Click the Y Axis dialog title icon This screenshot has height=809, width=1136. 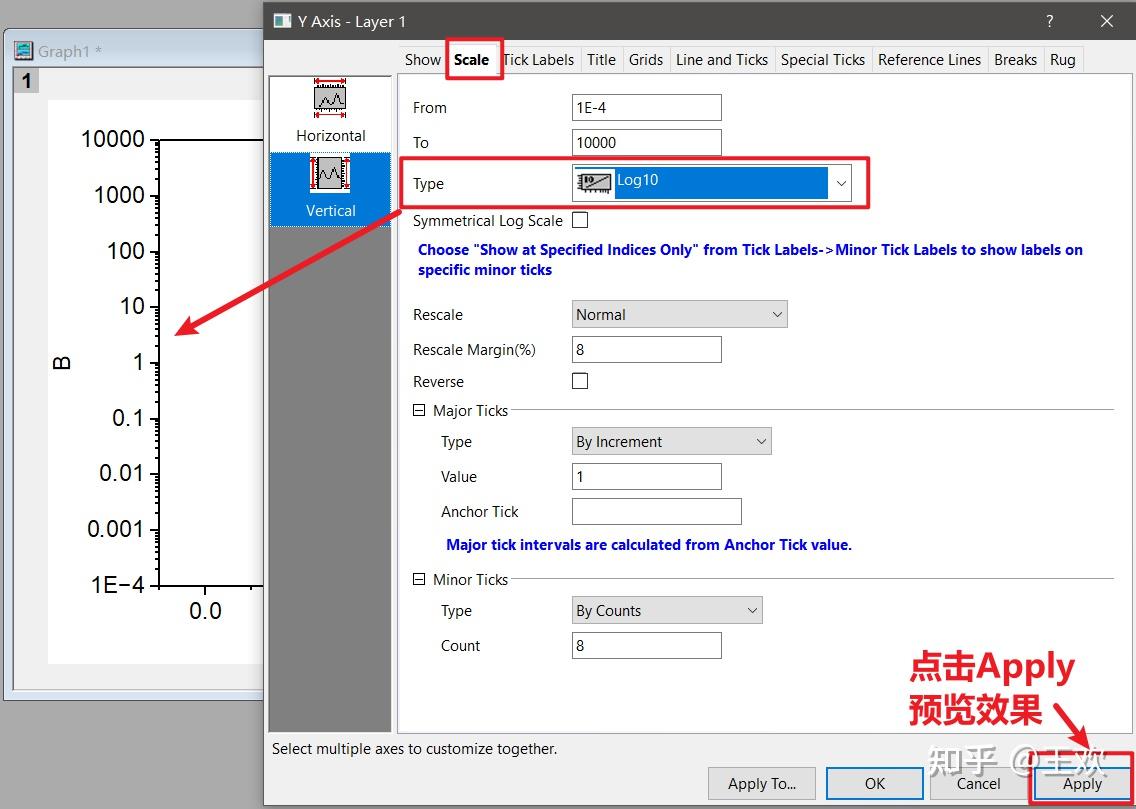point(282,21)
